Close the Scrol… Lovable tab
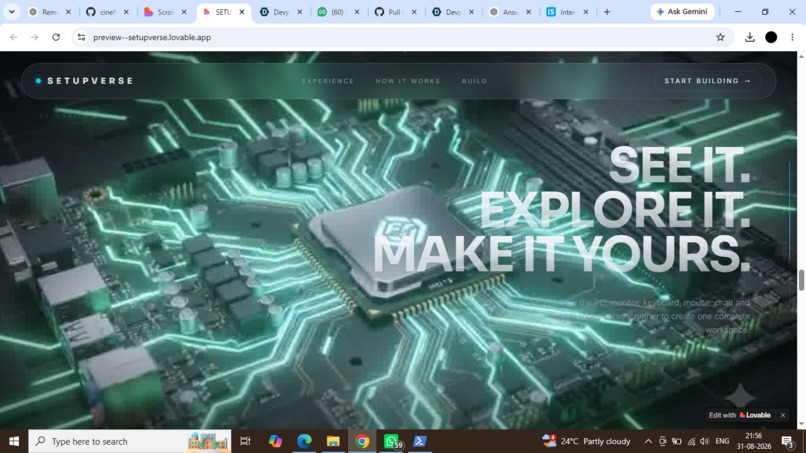This screenshot has height=453, width=806. [184, 12]
